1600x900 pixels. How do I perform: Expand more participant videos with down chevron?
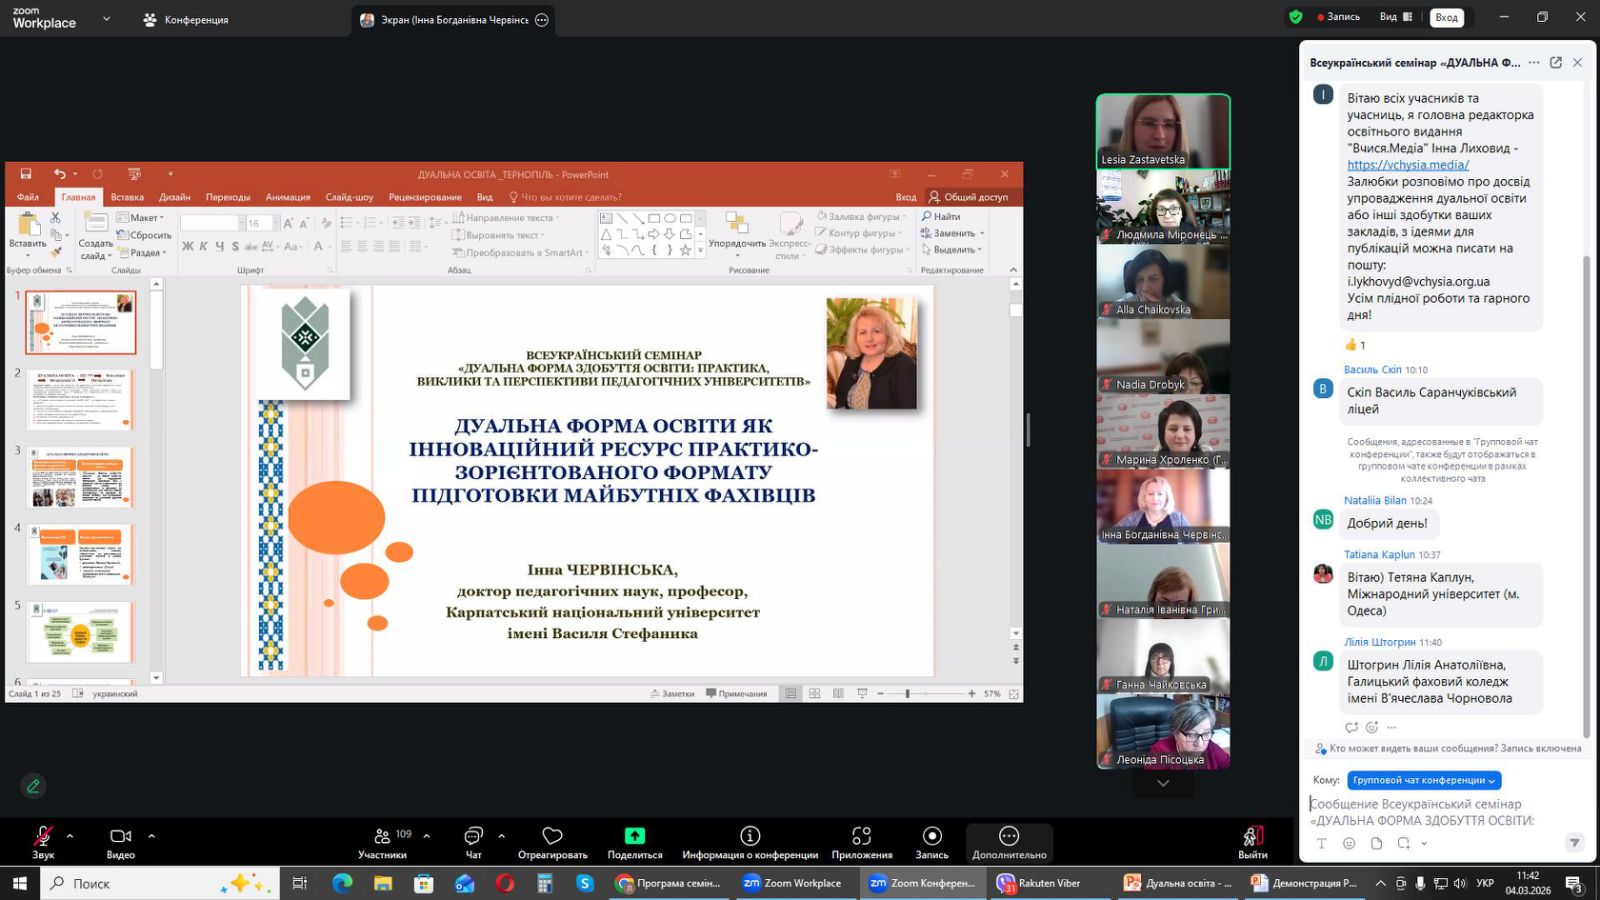(1162, 783)
